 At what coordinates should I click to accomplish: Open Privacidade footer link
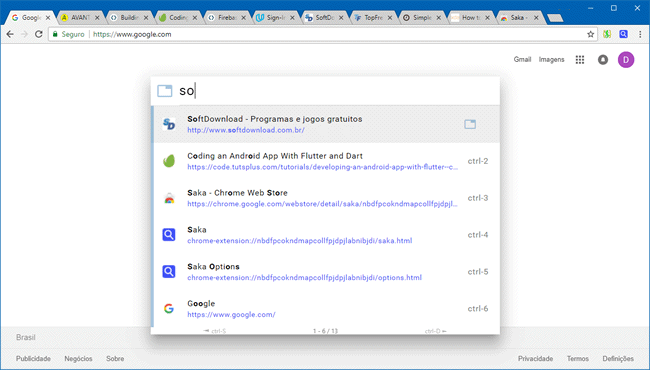pos(535,358)
